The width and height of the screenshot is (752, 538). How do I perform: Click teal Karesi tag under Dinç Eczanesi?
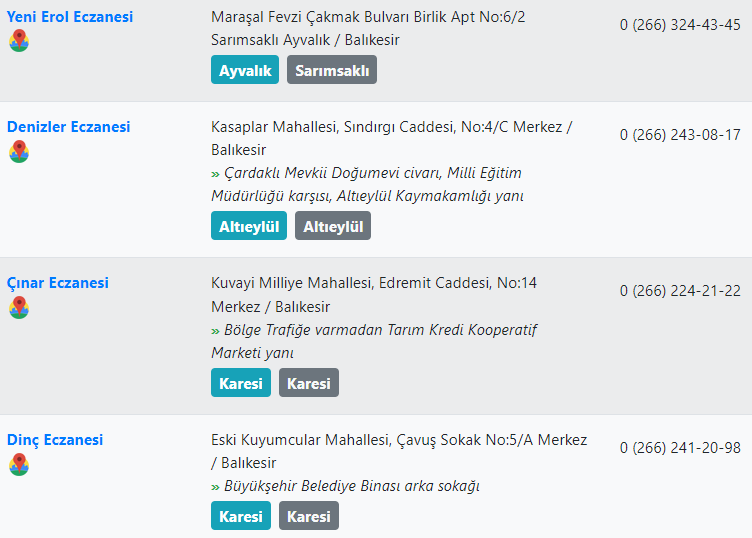(241, 515)
